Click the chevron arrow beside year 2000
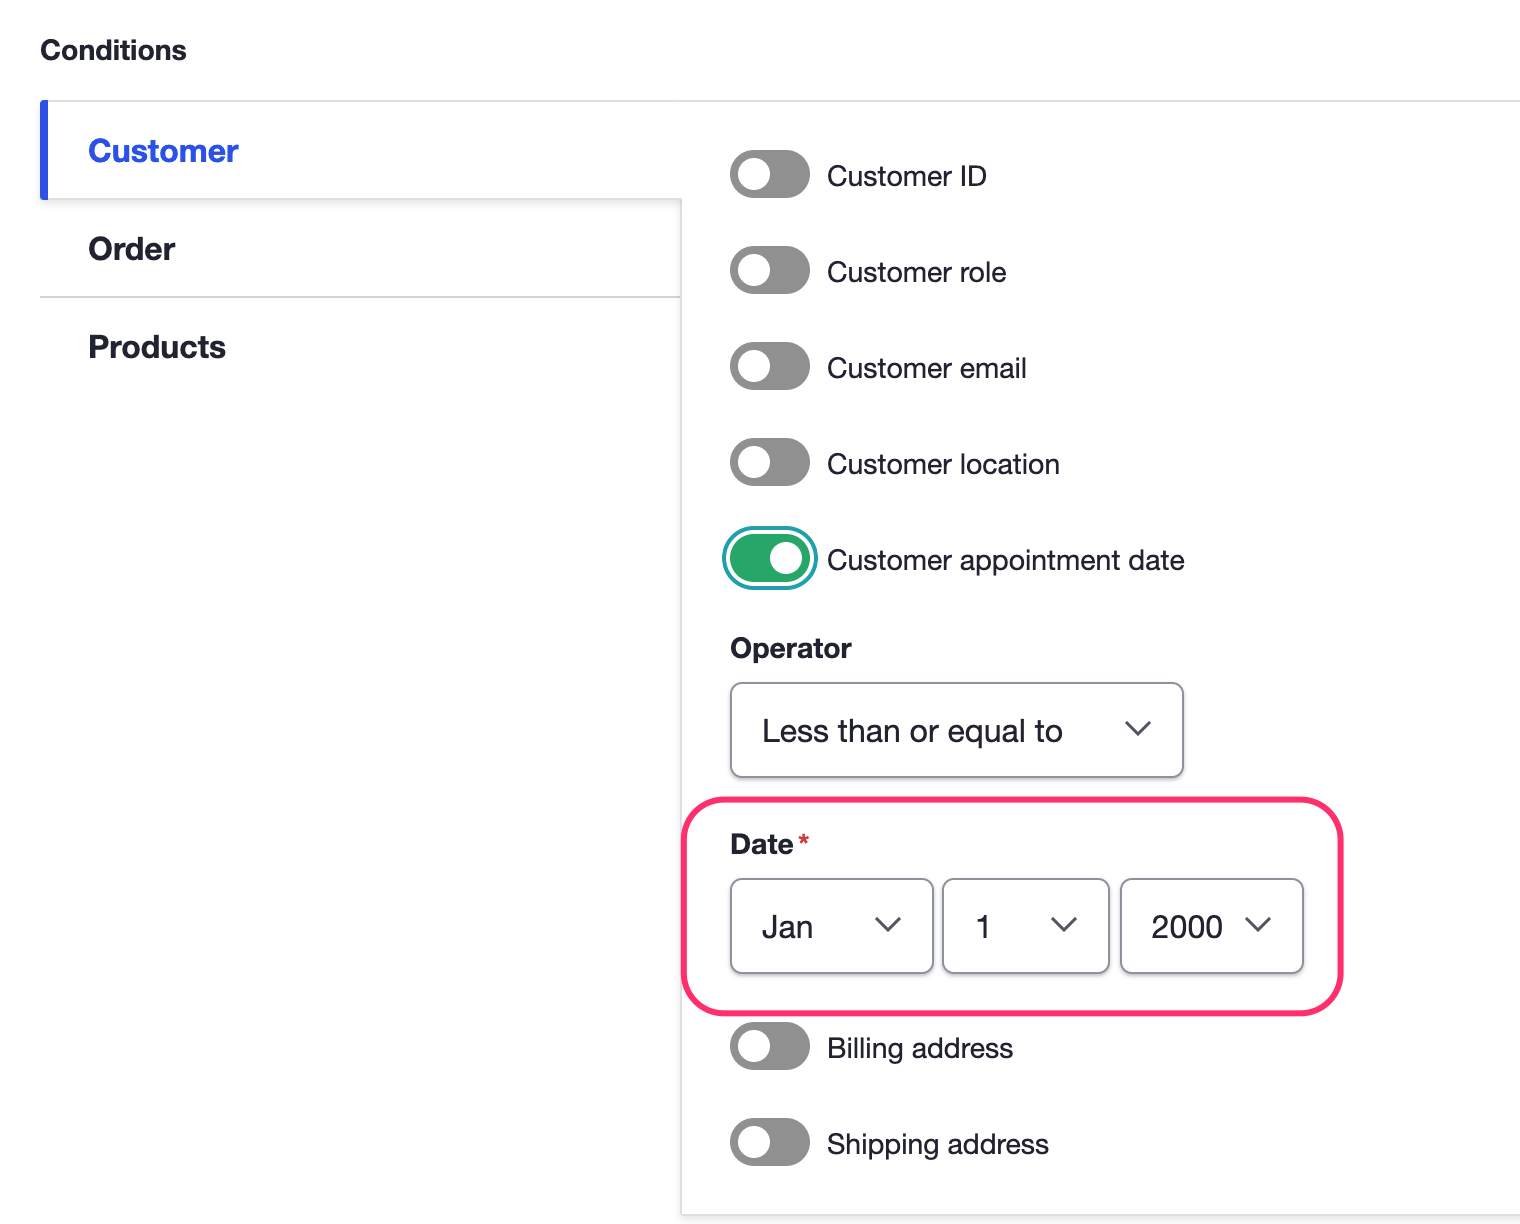 click(1257, 925)
